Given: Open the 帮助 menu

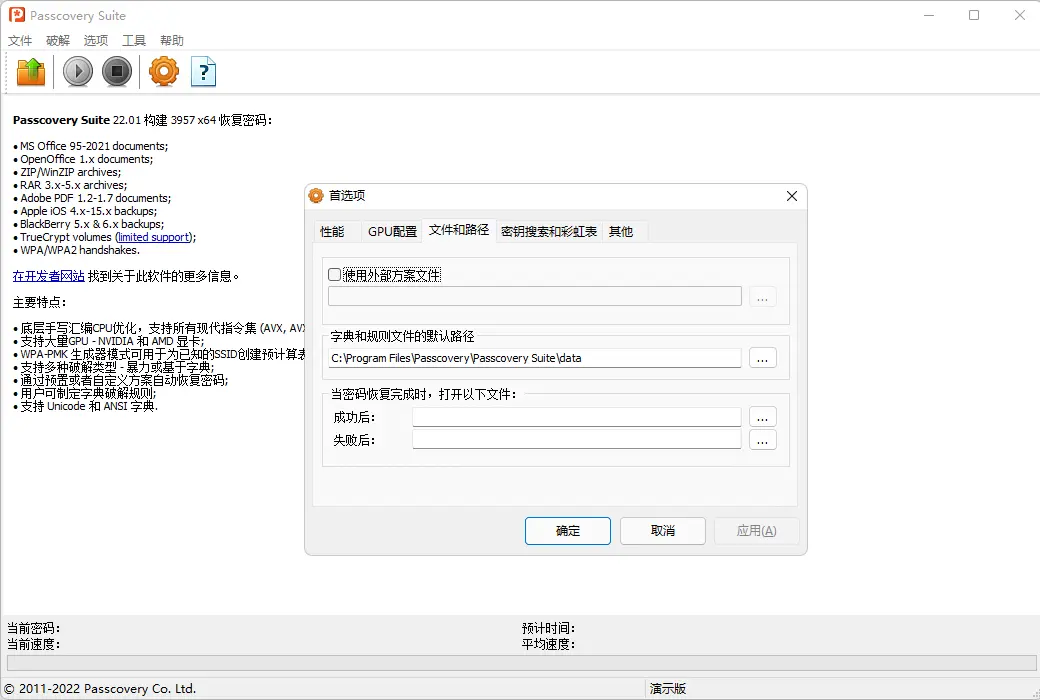Looking at the screenshot, I should [x=172, y=40].
